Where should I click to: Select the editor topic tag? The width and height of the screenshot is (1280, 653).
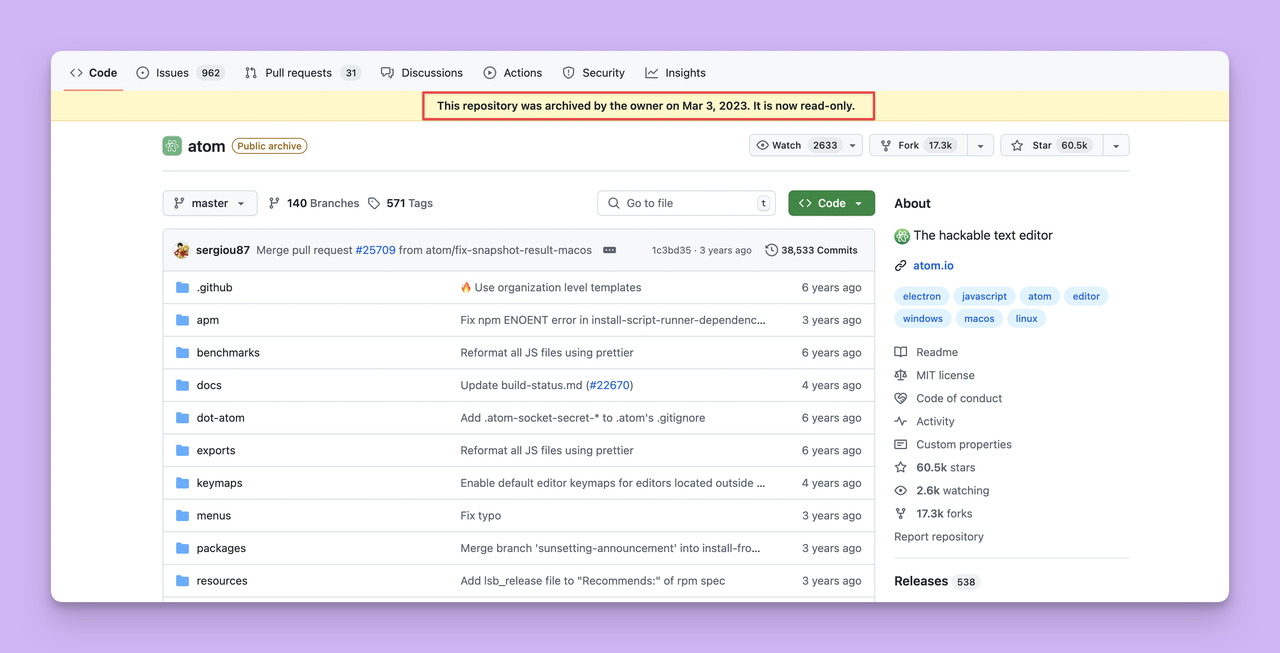1086,296
